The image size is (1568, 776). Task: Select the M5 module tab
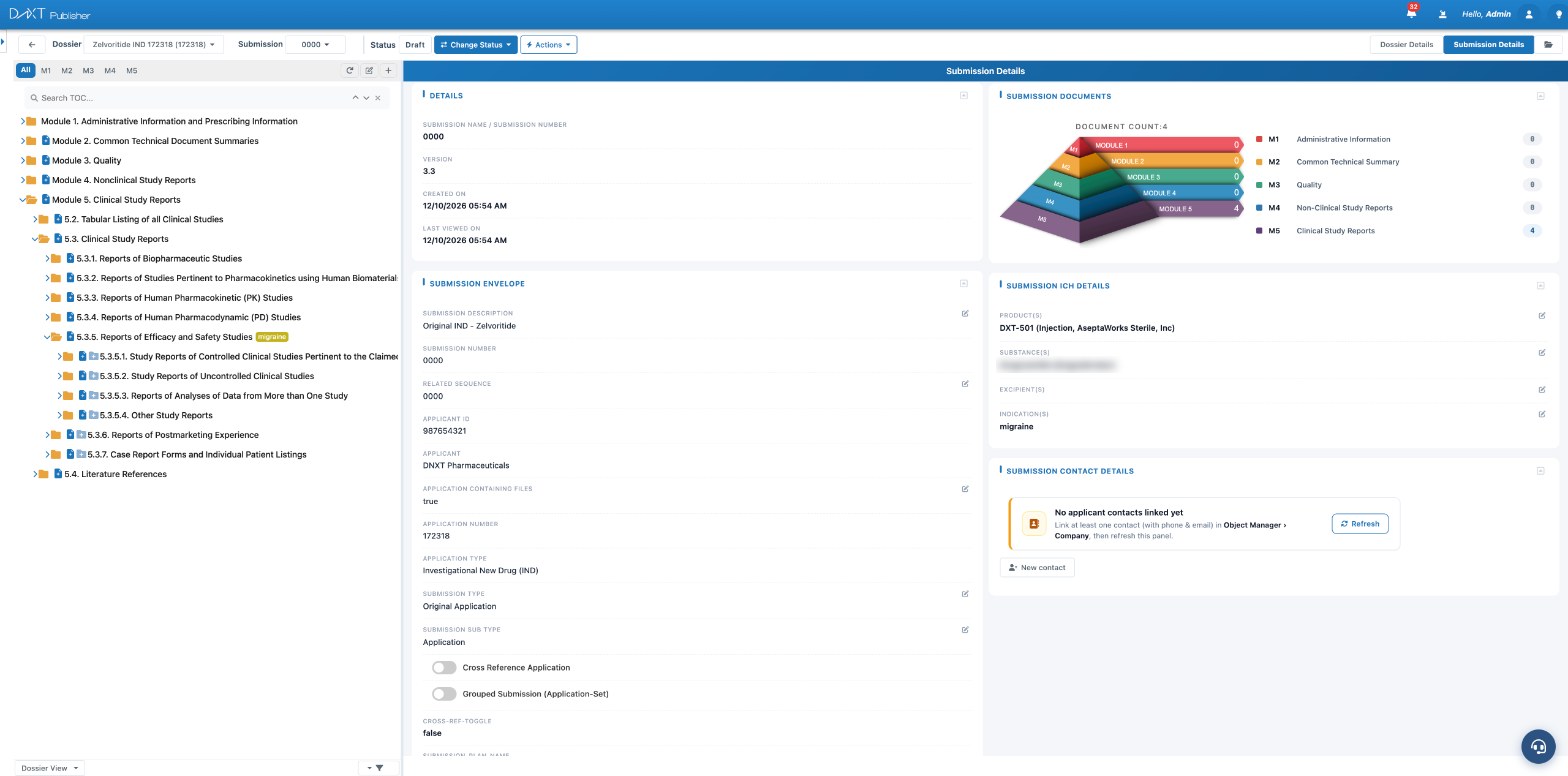click(131, 70)
